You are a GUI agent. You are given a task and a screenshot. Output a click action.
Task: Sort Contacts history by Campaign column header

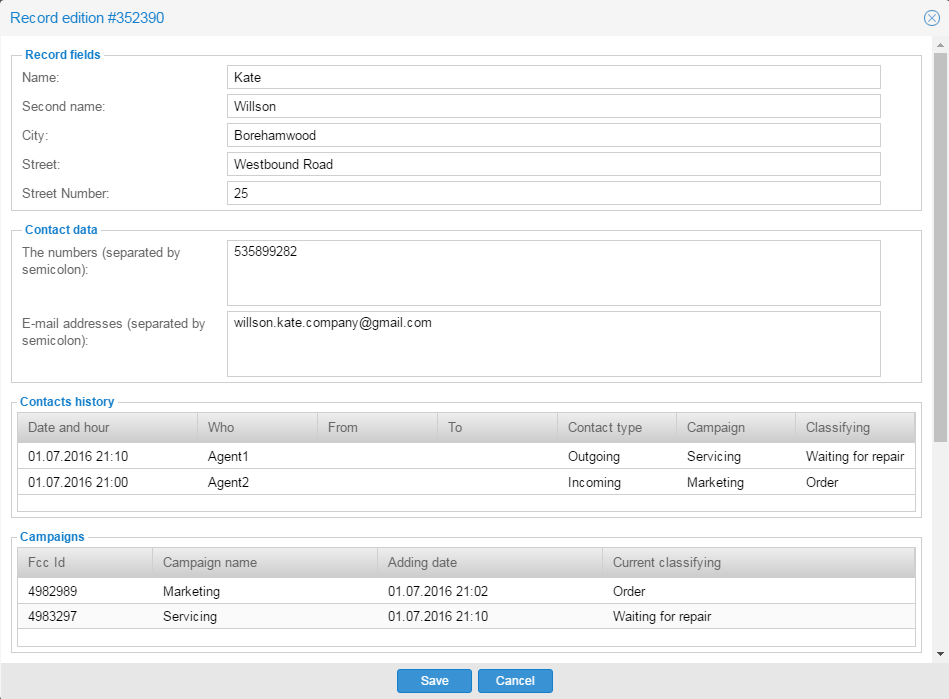coord(735,427)
